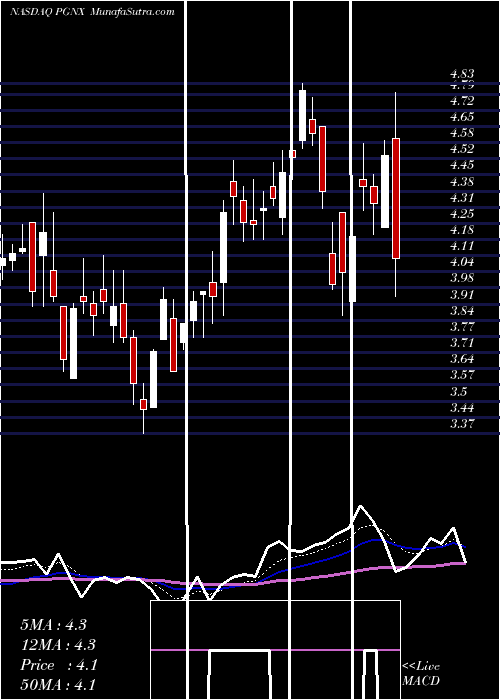
Task: Click the 3.71 price axis label
Action: pos(462,343)
